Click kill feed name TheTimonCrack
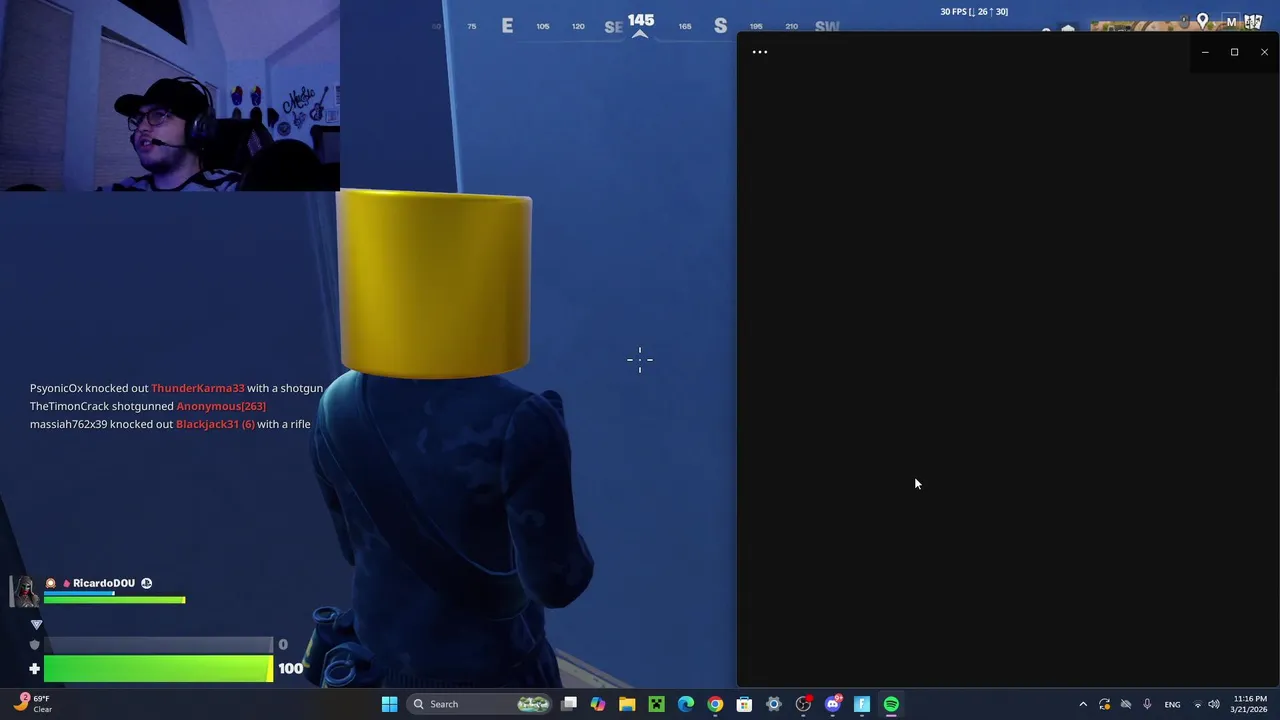This screenshot has height=720, width=1280. (x=69, y=406)
